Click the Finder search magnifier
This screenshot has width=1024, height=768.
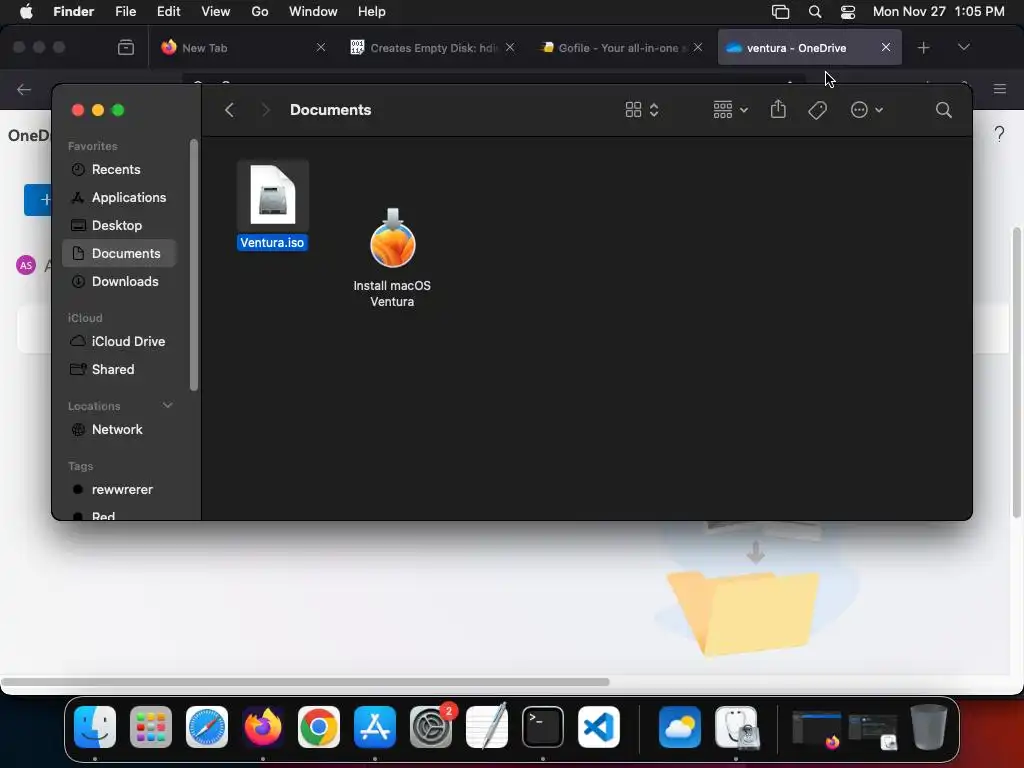943,110
